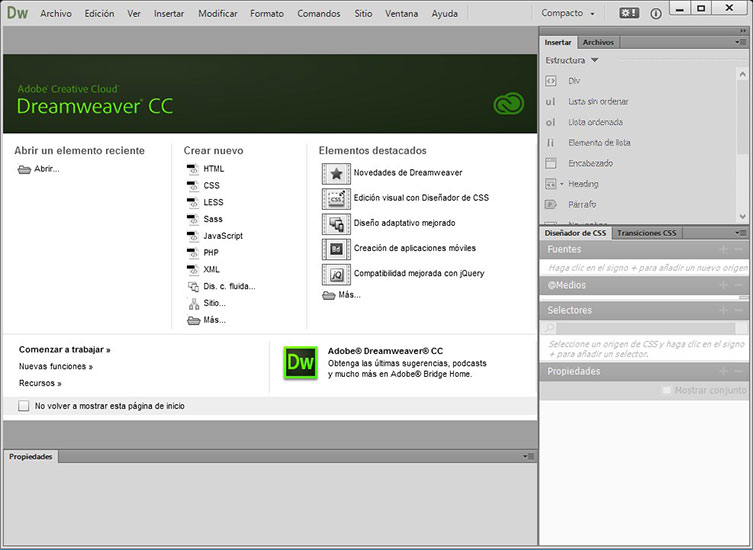Switch to the Archivos tab
753x550 pixels.
598,42
